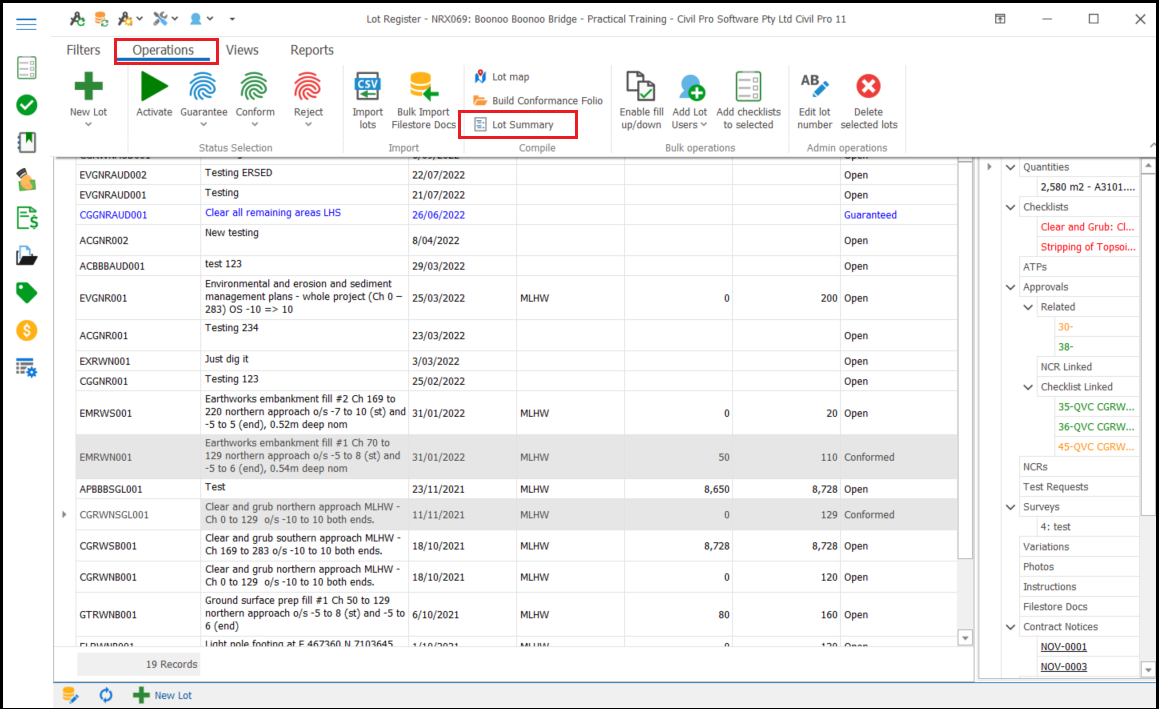Select the CGGNRAUD001 lot row

point(113,215)
